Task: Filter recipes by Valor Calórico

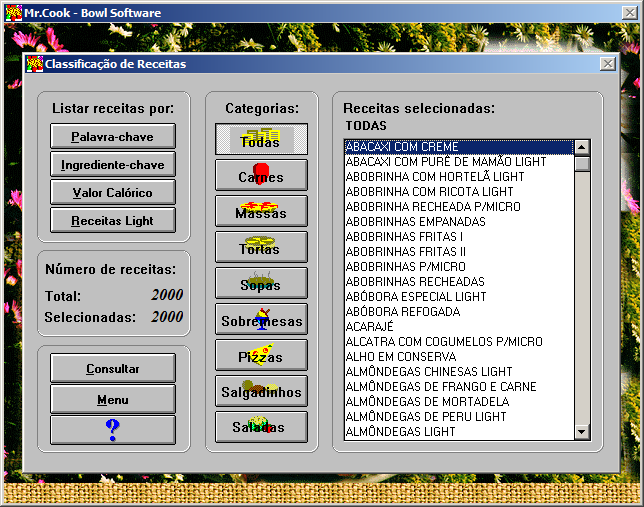Action: pos(113,192)
